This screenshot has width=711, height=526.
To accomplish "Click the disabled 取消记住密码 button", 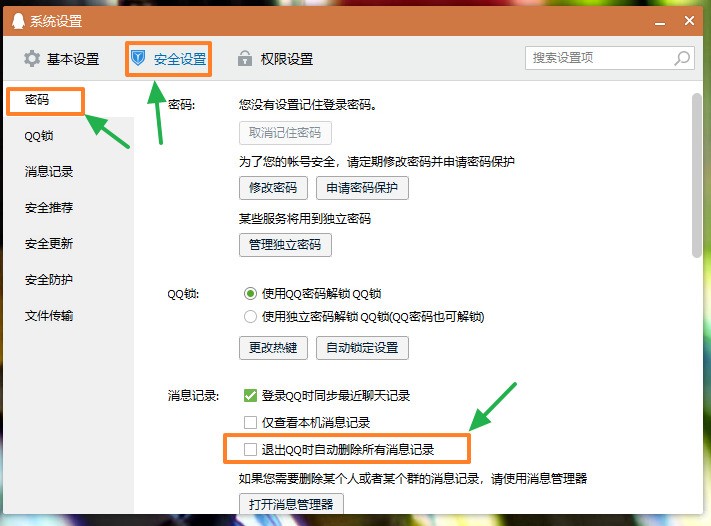I will [285, 133].
